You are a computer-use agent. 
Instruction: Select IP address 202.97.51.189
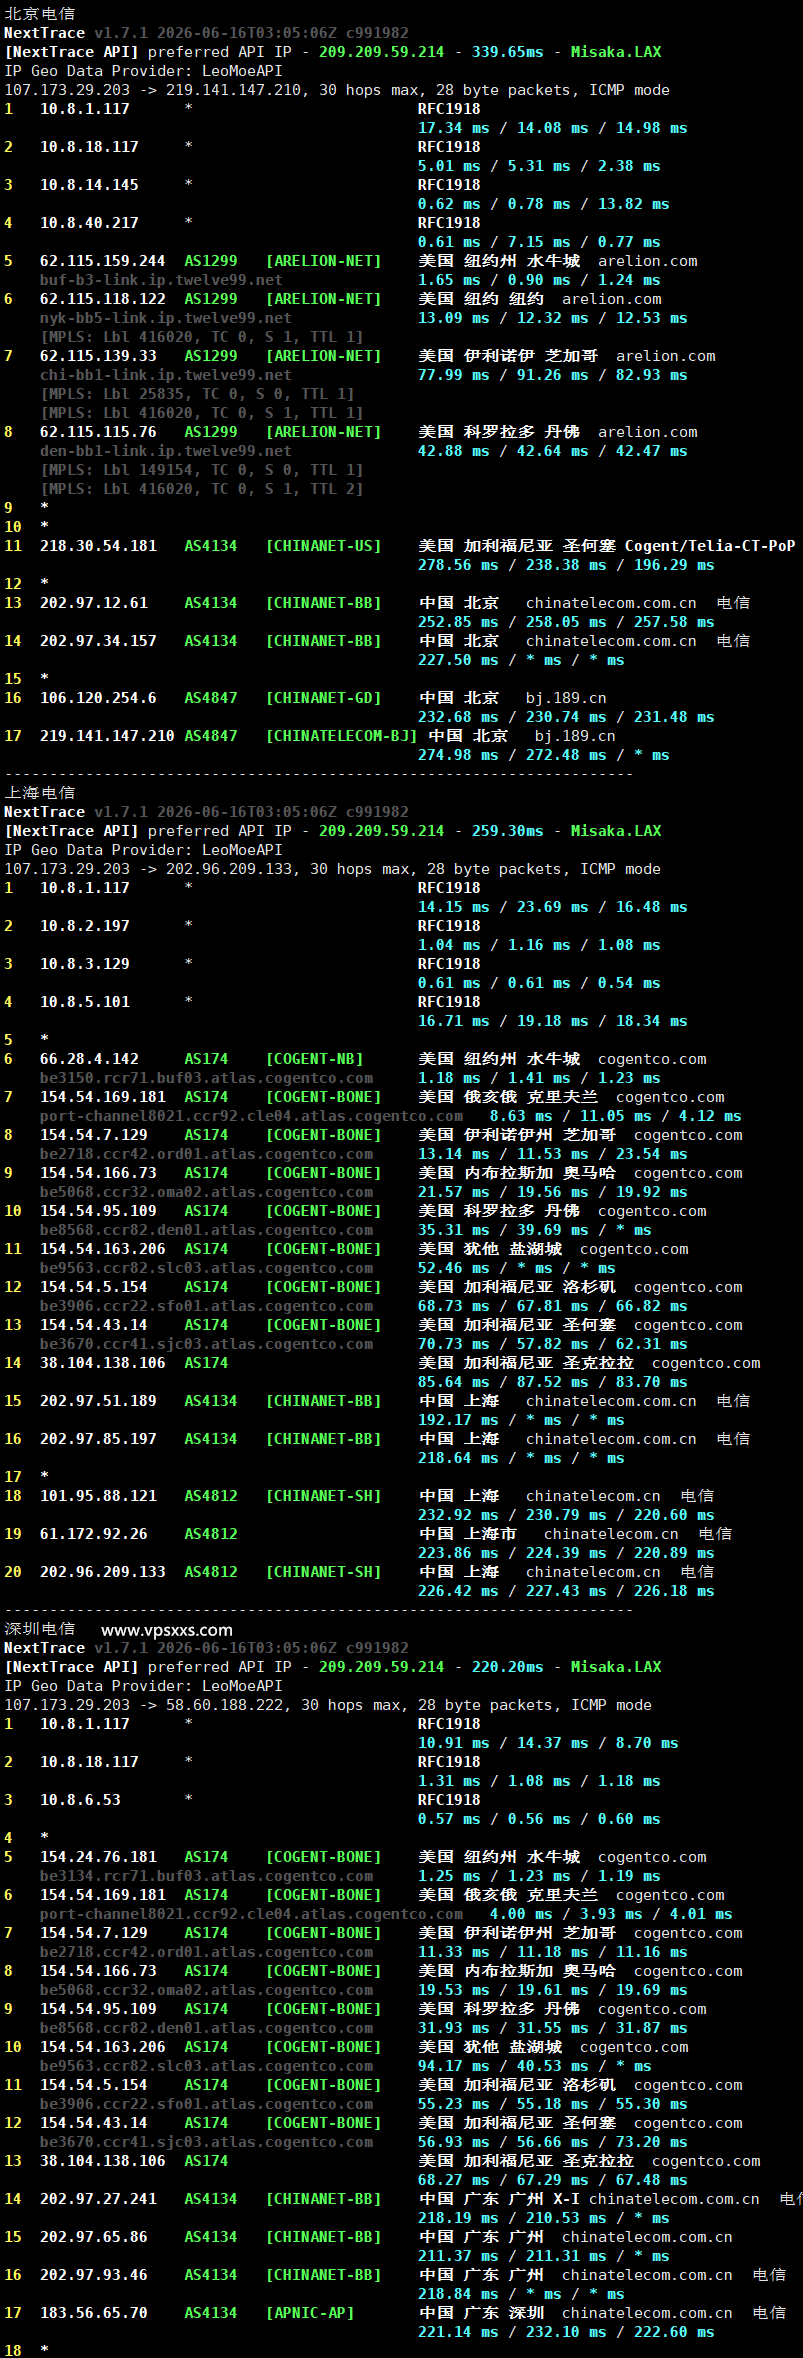pyautogui.click(x=98, y=1400)
